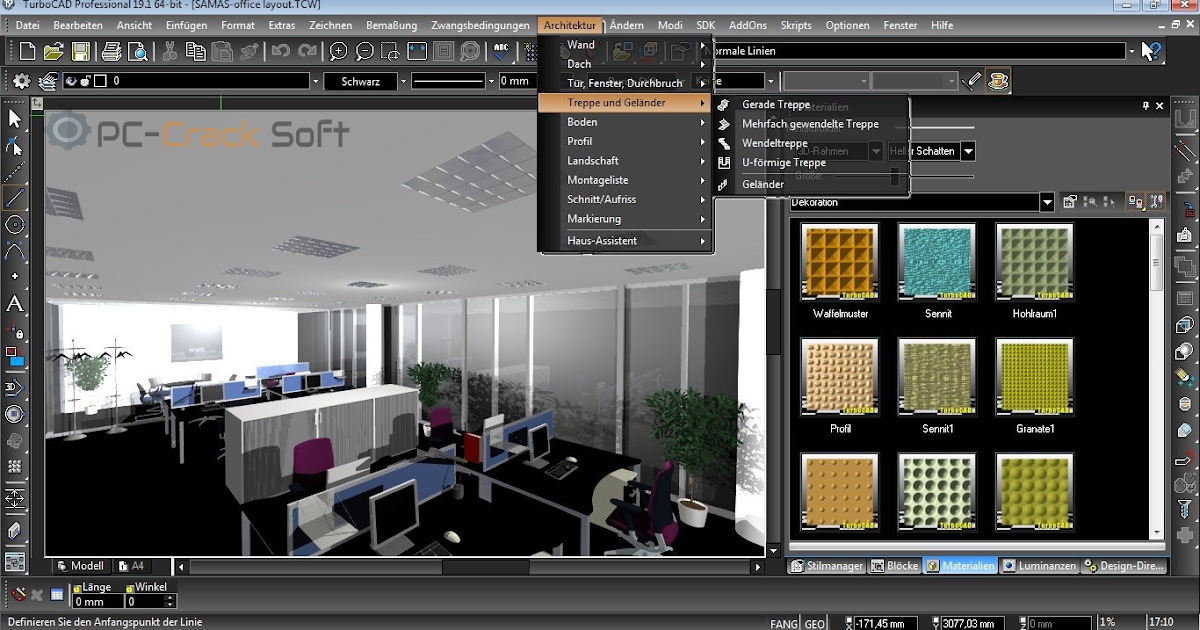Viewport: 1200px width, 630px height.
Task: Open print preview icon
Action: tap(137, 51)
